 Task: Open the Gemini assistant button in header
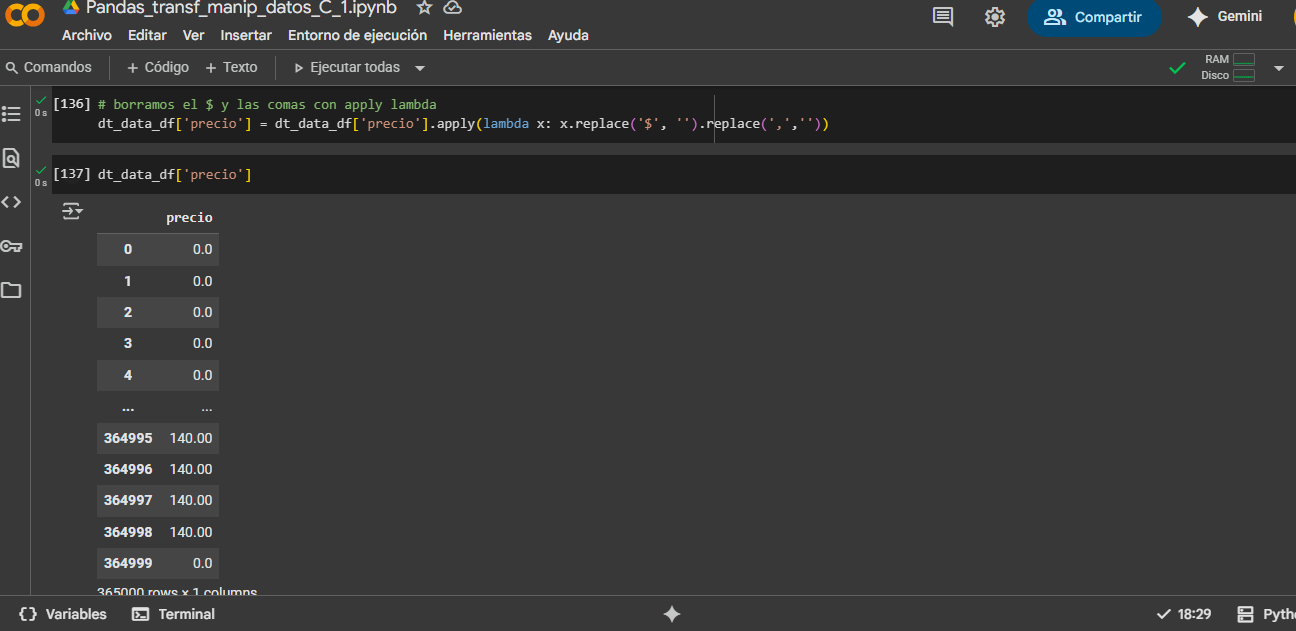point(1224,17)
